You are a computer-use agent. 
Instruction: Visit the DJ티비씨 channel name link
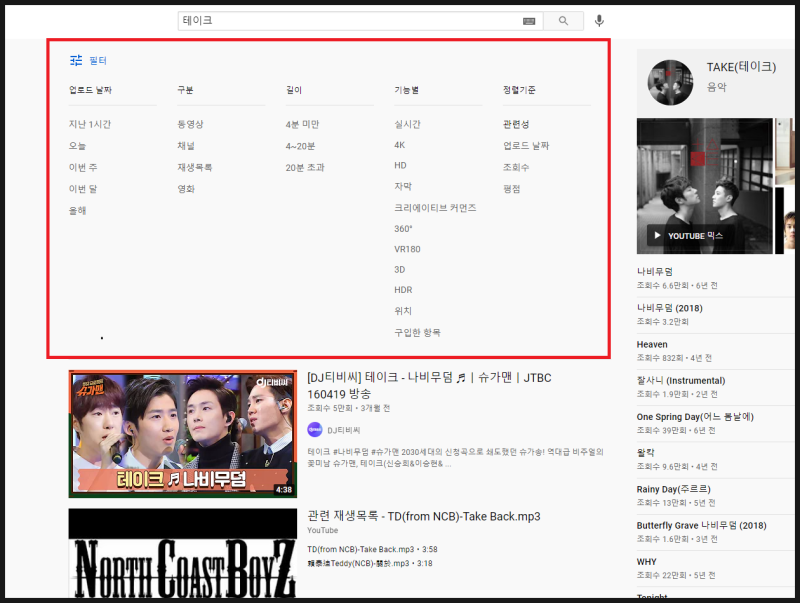coord(344,431)
